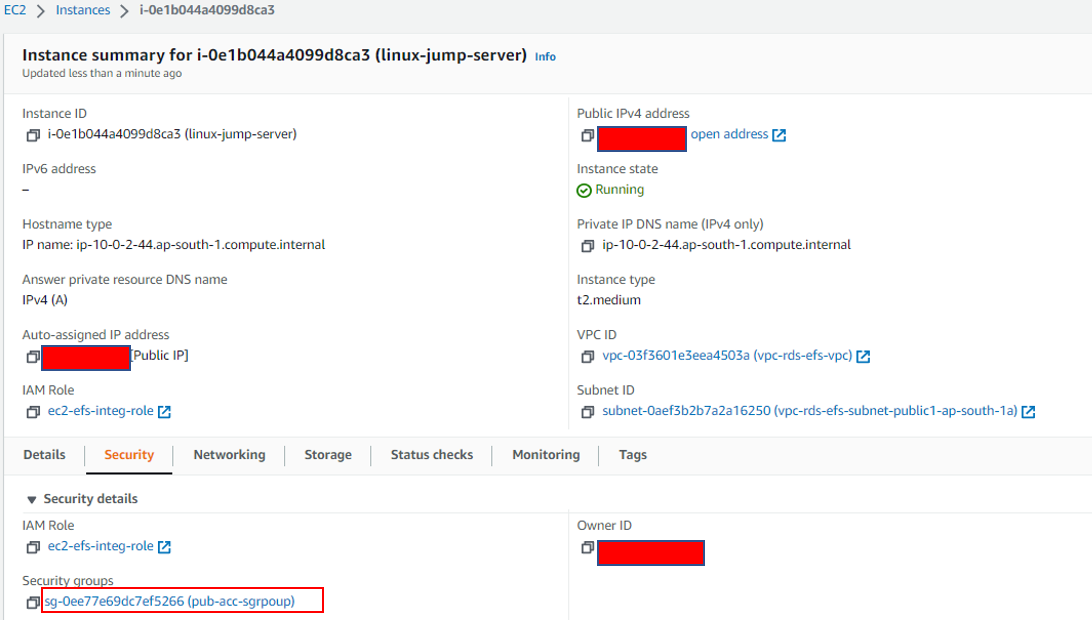Select the t2.medium instance type text

click(x=609, y=300)
